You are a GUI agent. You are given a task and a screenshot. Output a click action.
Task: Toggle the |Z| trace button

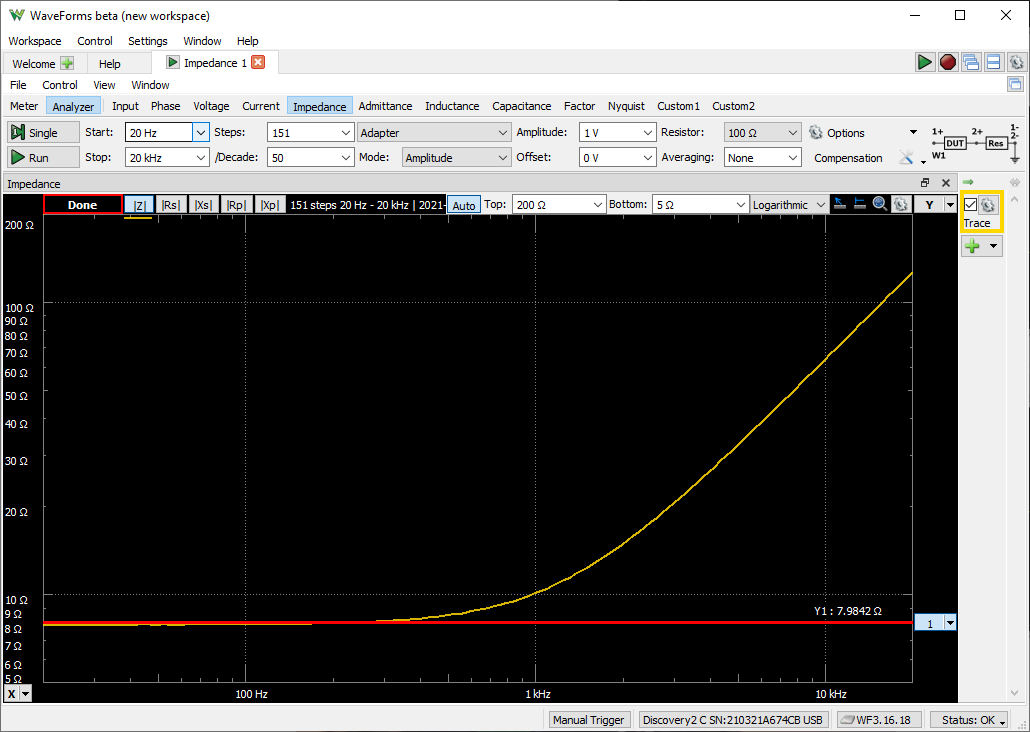point(139,205)
